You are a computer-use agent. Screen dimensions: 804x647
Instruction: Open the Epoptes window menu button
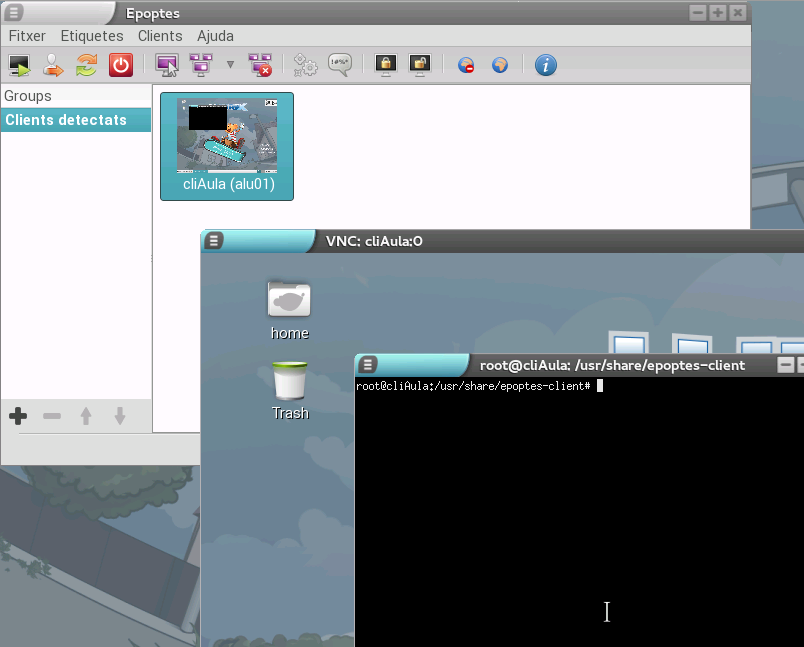[x=14, y=12]
